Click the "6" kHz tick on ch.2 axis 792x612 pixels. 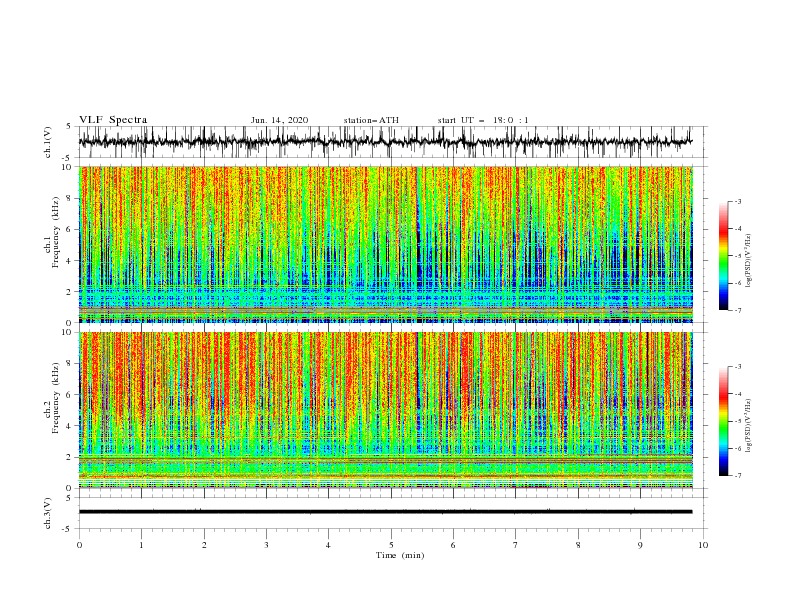point(69,395)
